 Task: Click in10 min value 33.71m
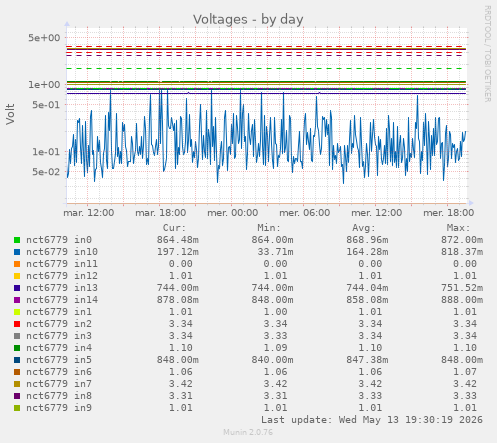275,252
